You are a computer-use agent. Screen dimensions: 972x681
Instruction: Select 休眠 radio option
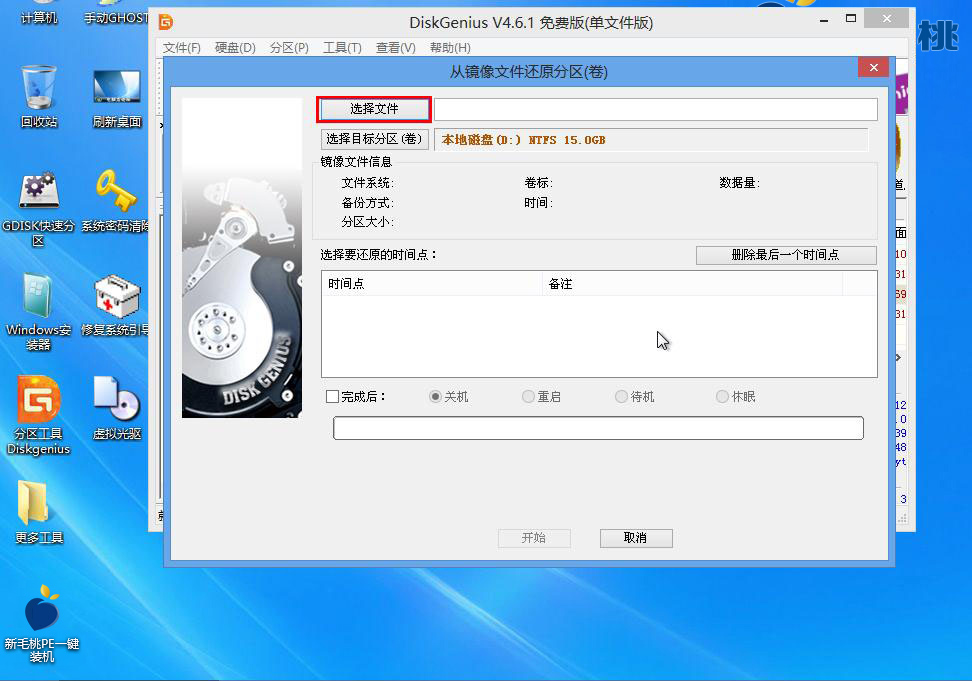[722, 397]
